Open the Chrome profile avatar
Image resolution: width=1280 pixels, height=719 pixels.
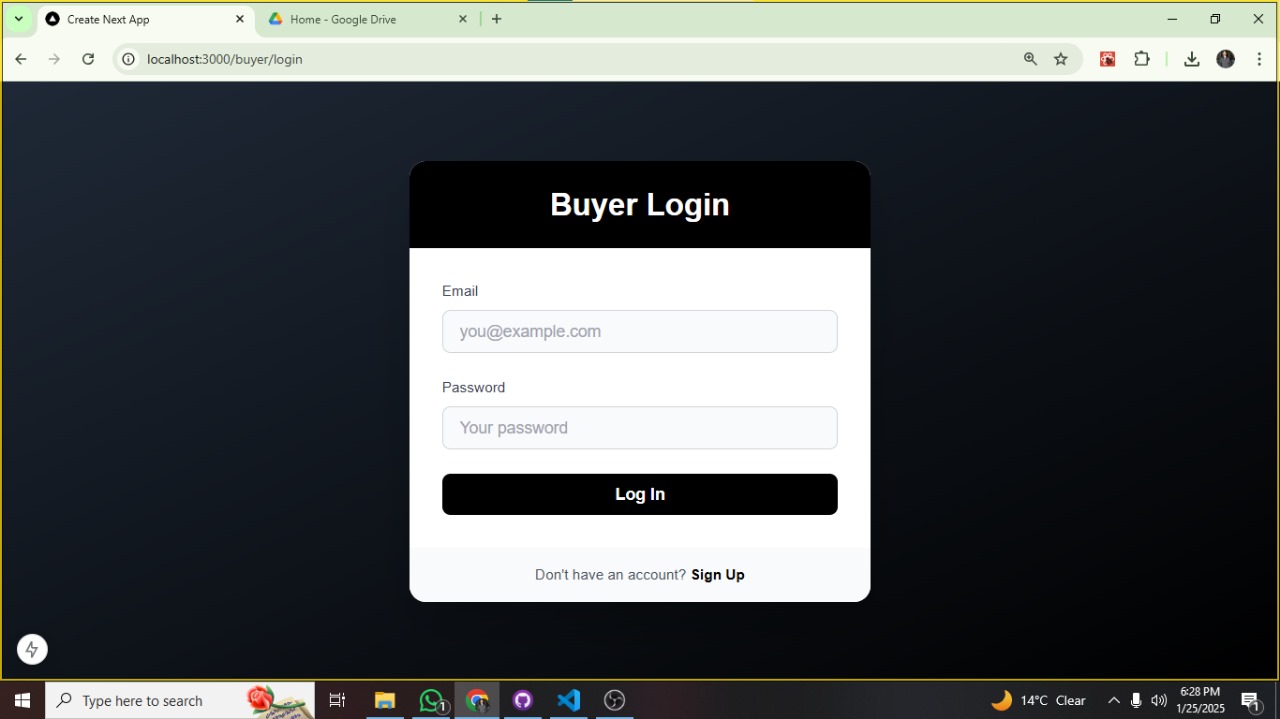[x=1226, y=59]
